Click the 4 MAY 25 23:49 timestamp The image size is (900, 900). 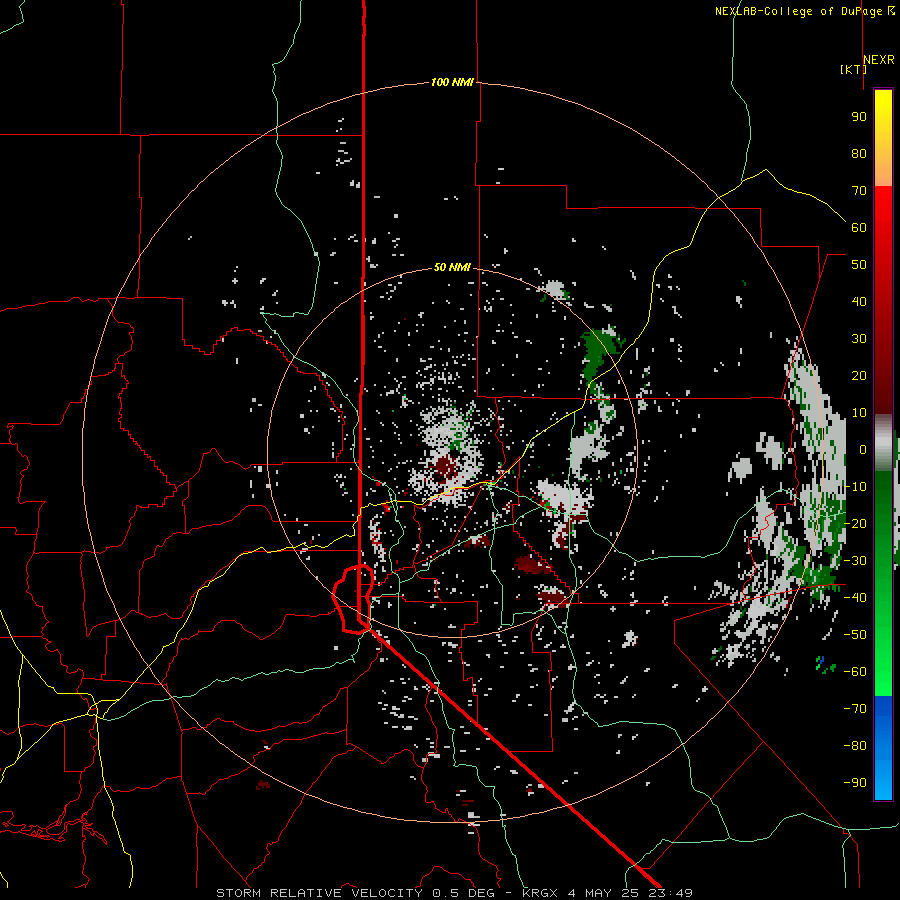(x=630, y=893)
